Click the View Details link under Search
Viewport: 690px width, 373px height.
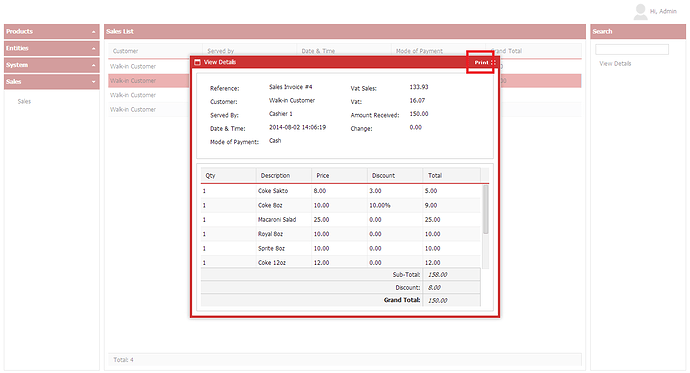pyautogui.click(x=615, y=64)
